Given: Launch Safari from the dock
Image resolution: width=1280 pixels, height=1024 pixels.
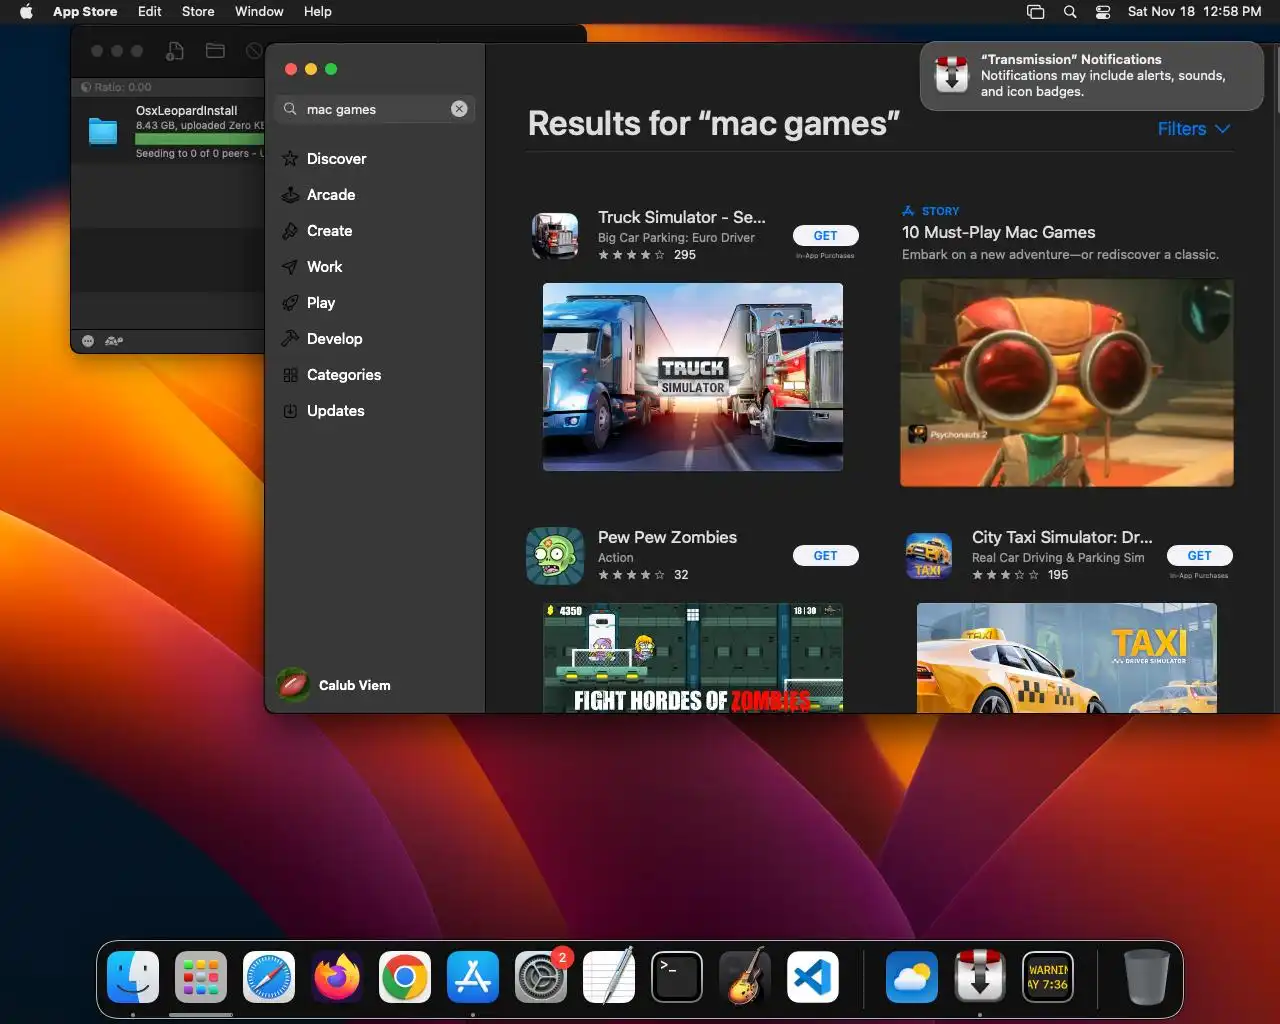Looking at the screenshot, I should click(269, 977).
